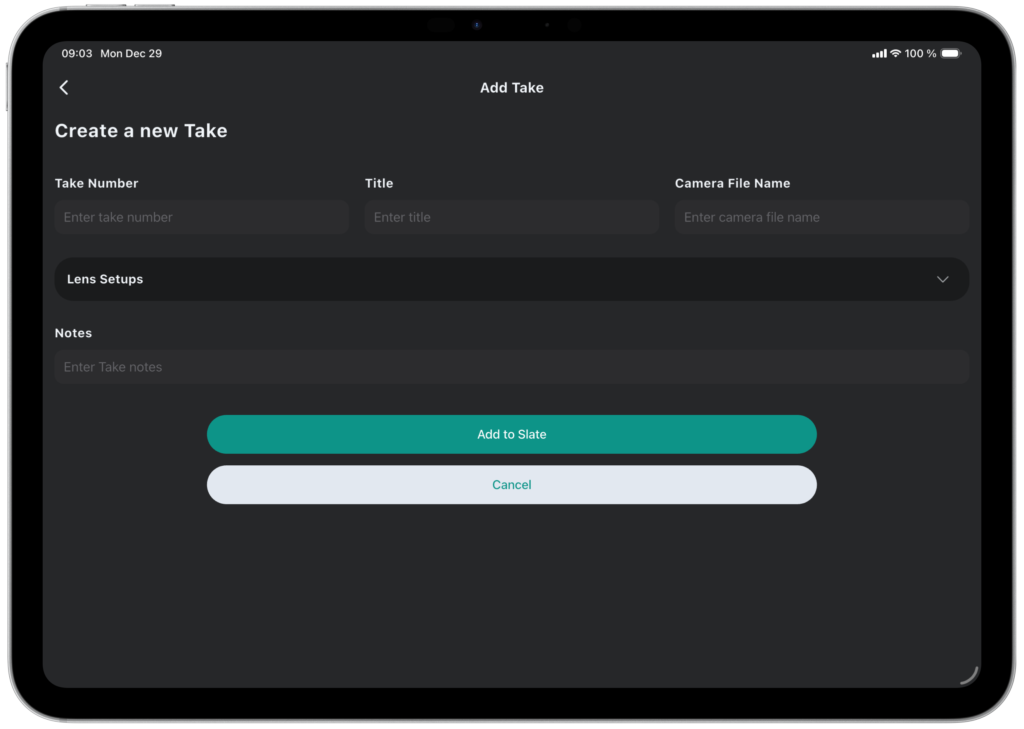Focus the Take Number input field

pos(201,217)
